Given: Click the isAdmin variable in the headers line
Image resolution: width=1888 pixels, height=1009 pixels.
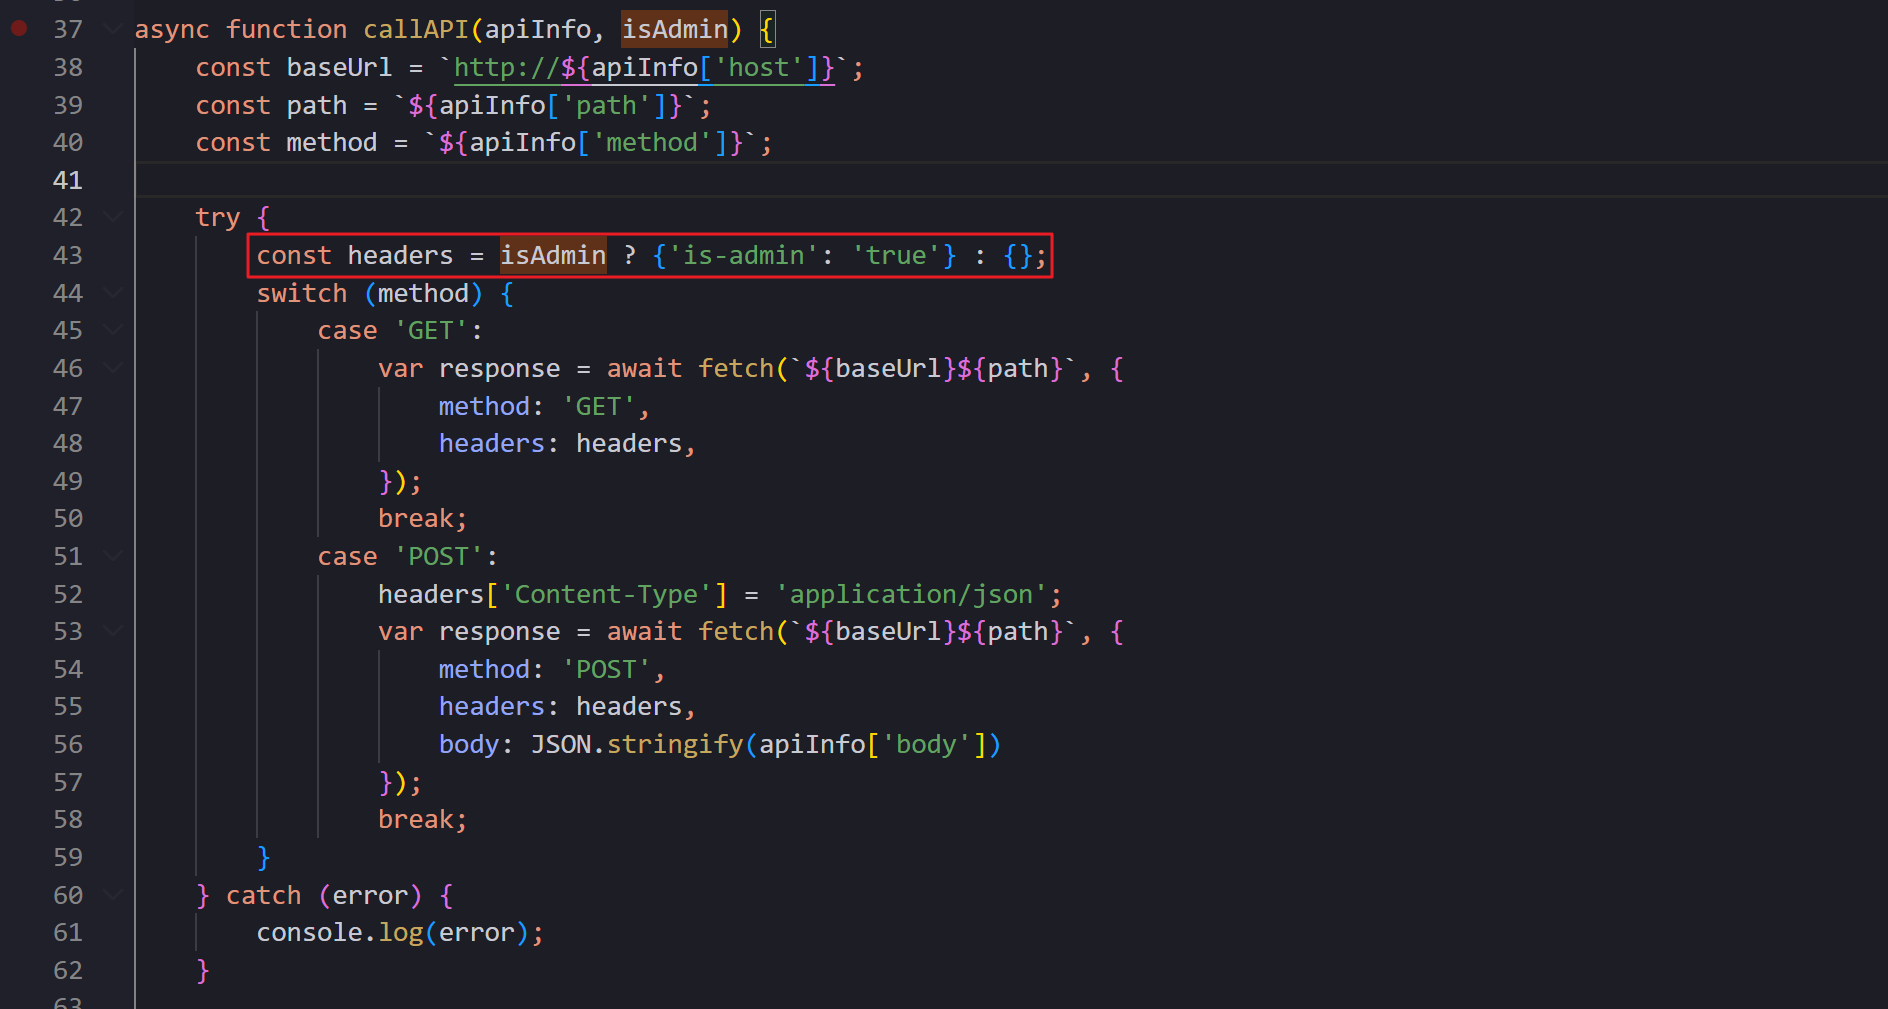Looking at the screenshot, I should tap(553, 256).
